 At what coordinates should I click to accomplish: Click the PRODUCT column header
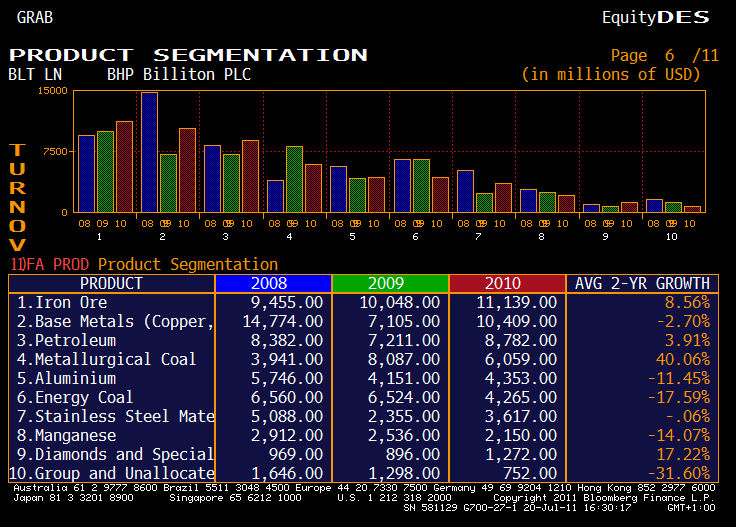coord(111,283)
